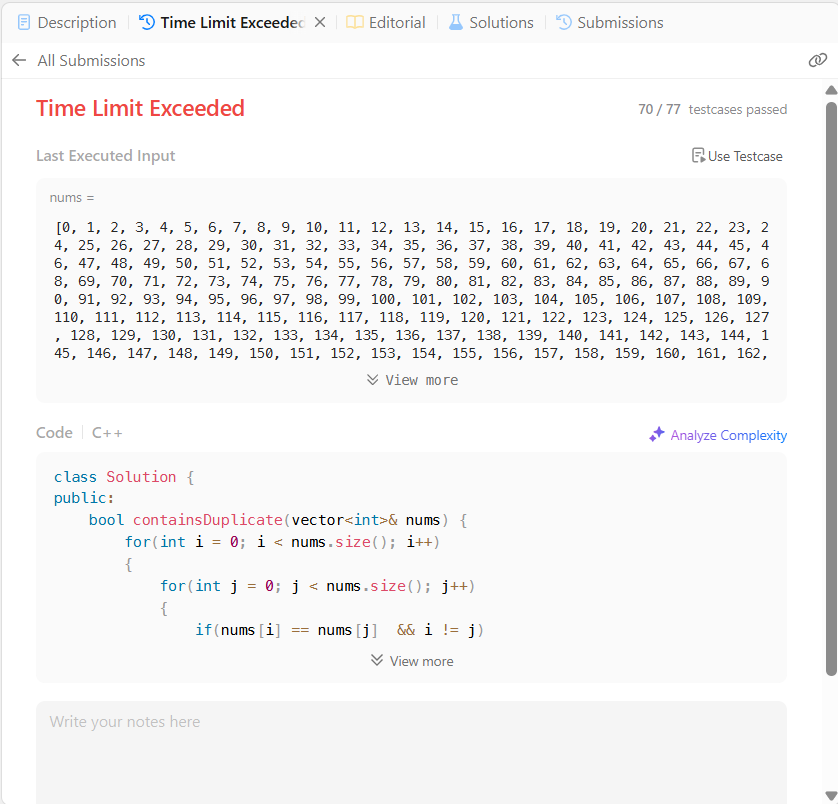The height and width of the screenshot is (804, 838).
Task: Open the Submissions tab
Action: (610, 22)
